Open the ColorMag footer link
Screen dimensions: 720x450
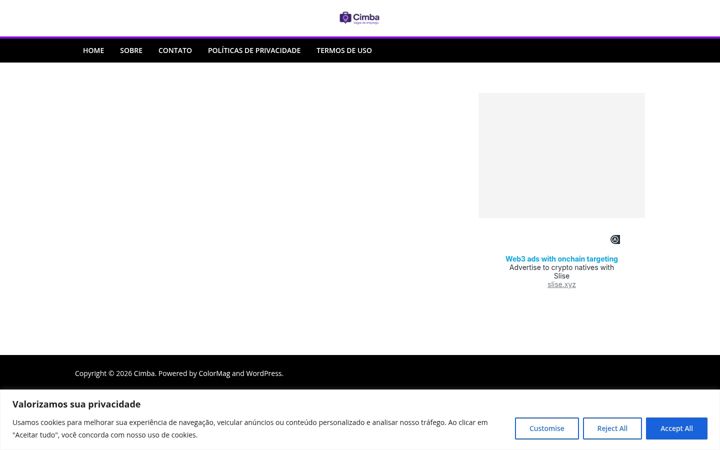pyautogui.click(x=214, y=373)
